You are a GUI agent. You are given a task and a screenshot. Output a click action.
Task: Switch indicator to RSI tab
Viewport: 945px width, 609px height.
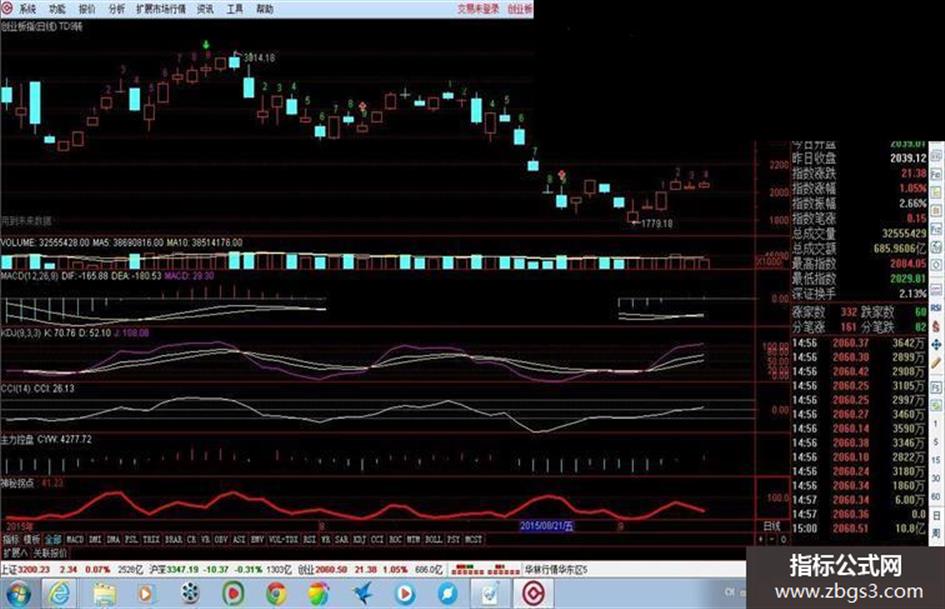(x=309, y=540)
